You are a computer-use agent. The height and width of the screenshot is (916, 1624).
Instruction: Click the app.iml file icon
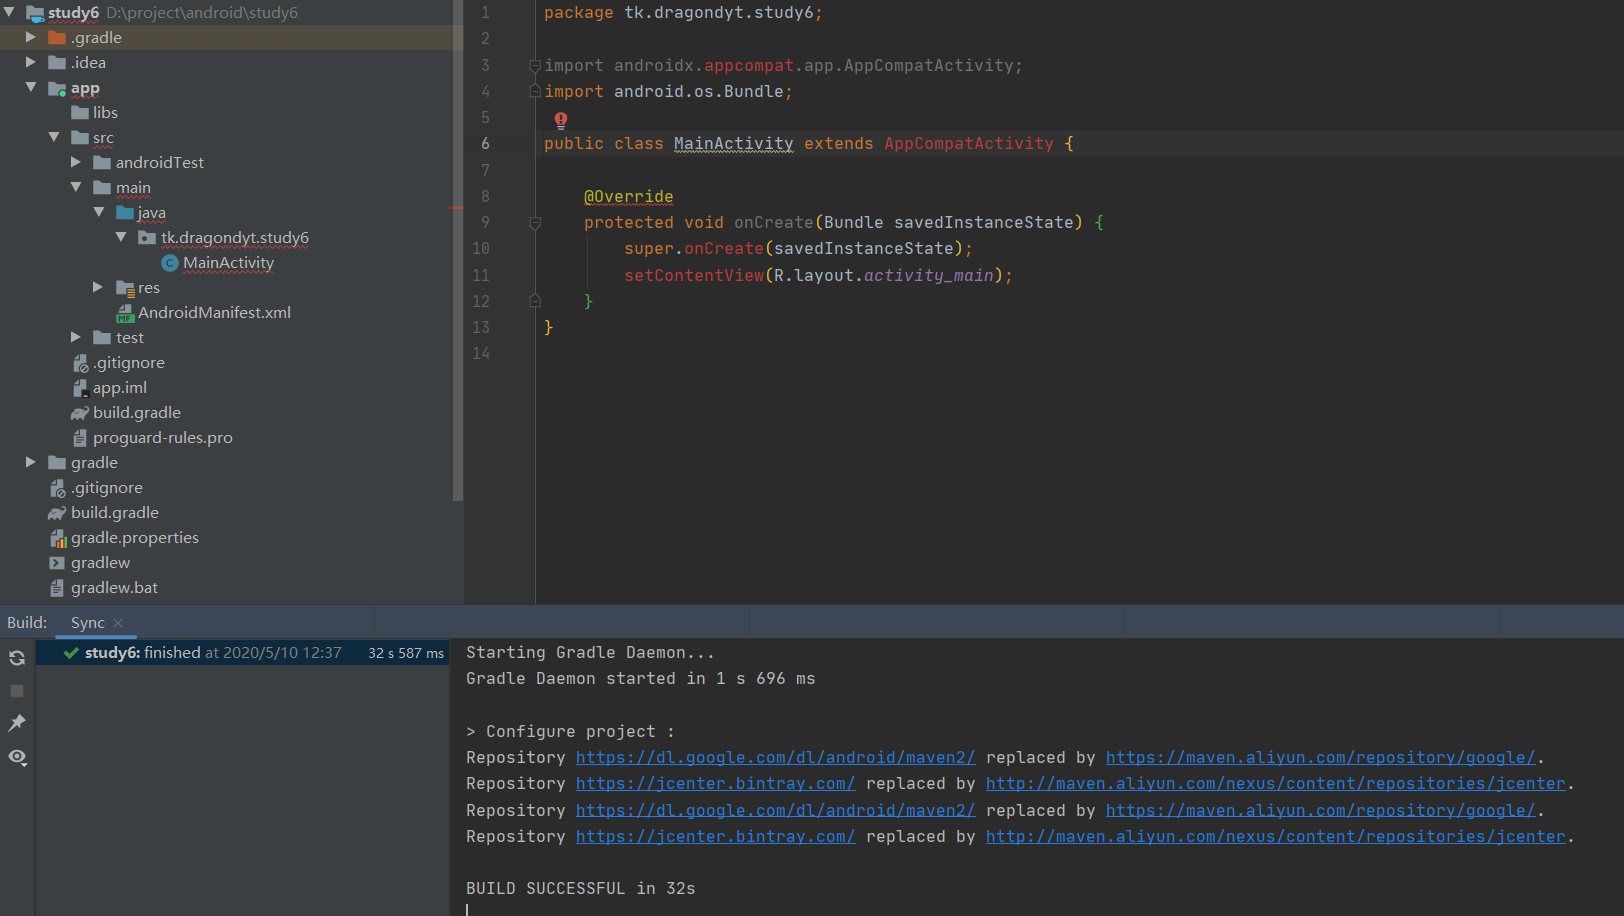80,388
